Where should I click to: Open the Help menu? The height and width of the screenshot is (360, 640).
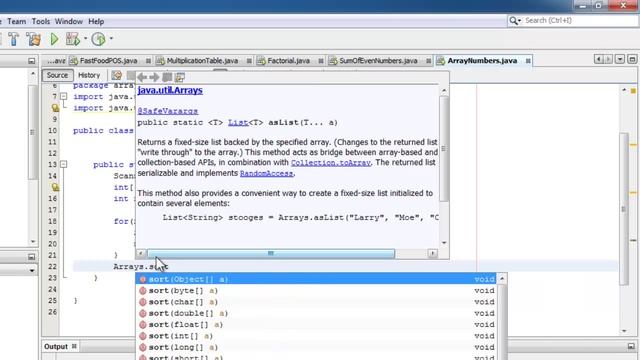click(96, 21)
